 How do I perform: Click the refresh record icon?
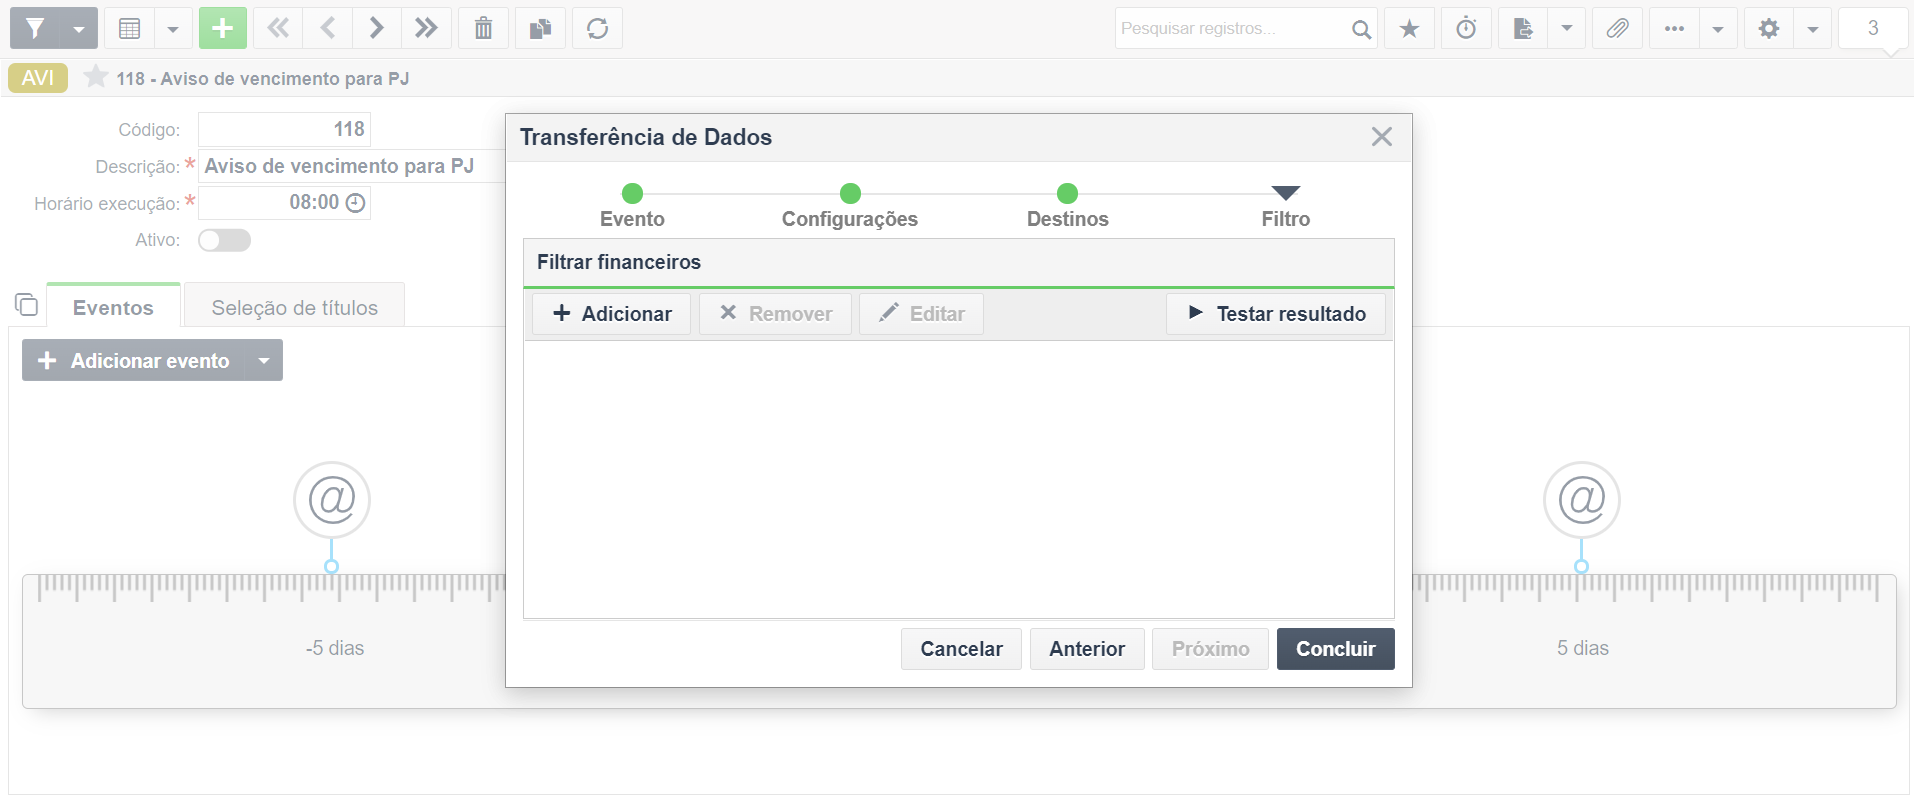coord(597,28)
